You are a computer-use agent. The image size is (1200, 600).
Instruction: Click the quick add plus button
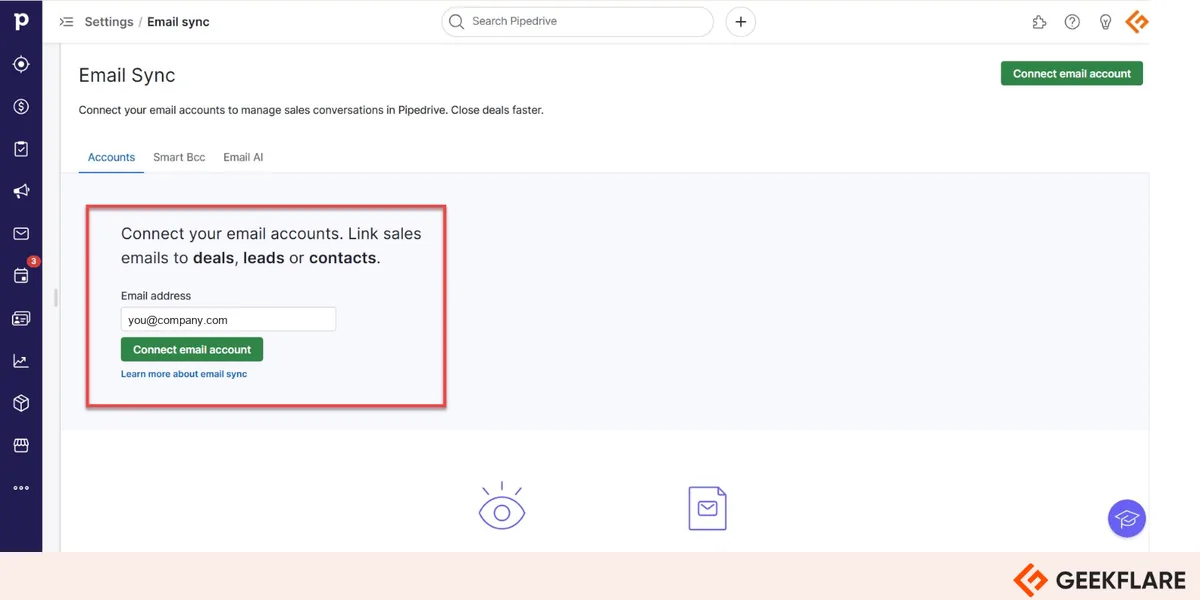pyautogui.click(x=740, y=22)
